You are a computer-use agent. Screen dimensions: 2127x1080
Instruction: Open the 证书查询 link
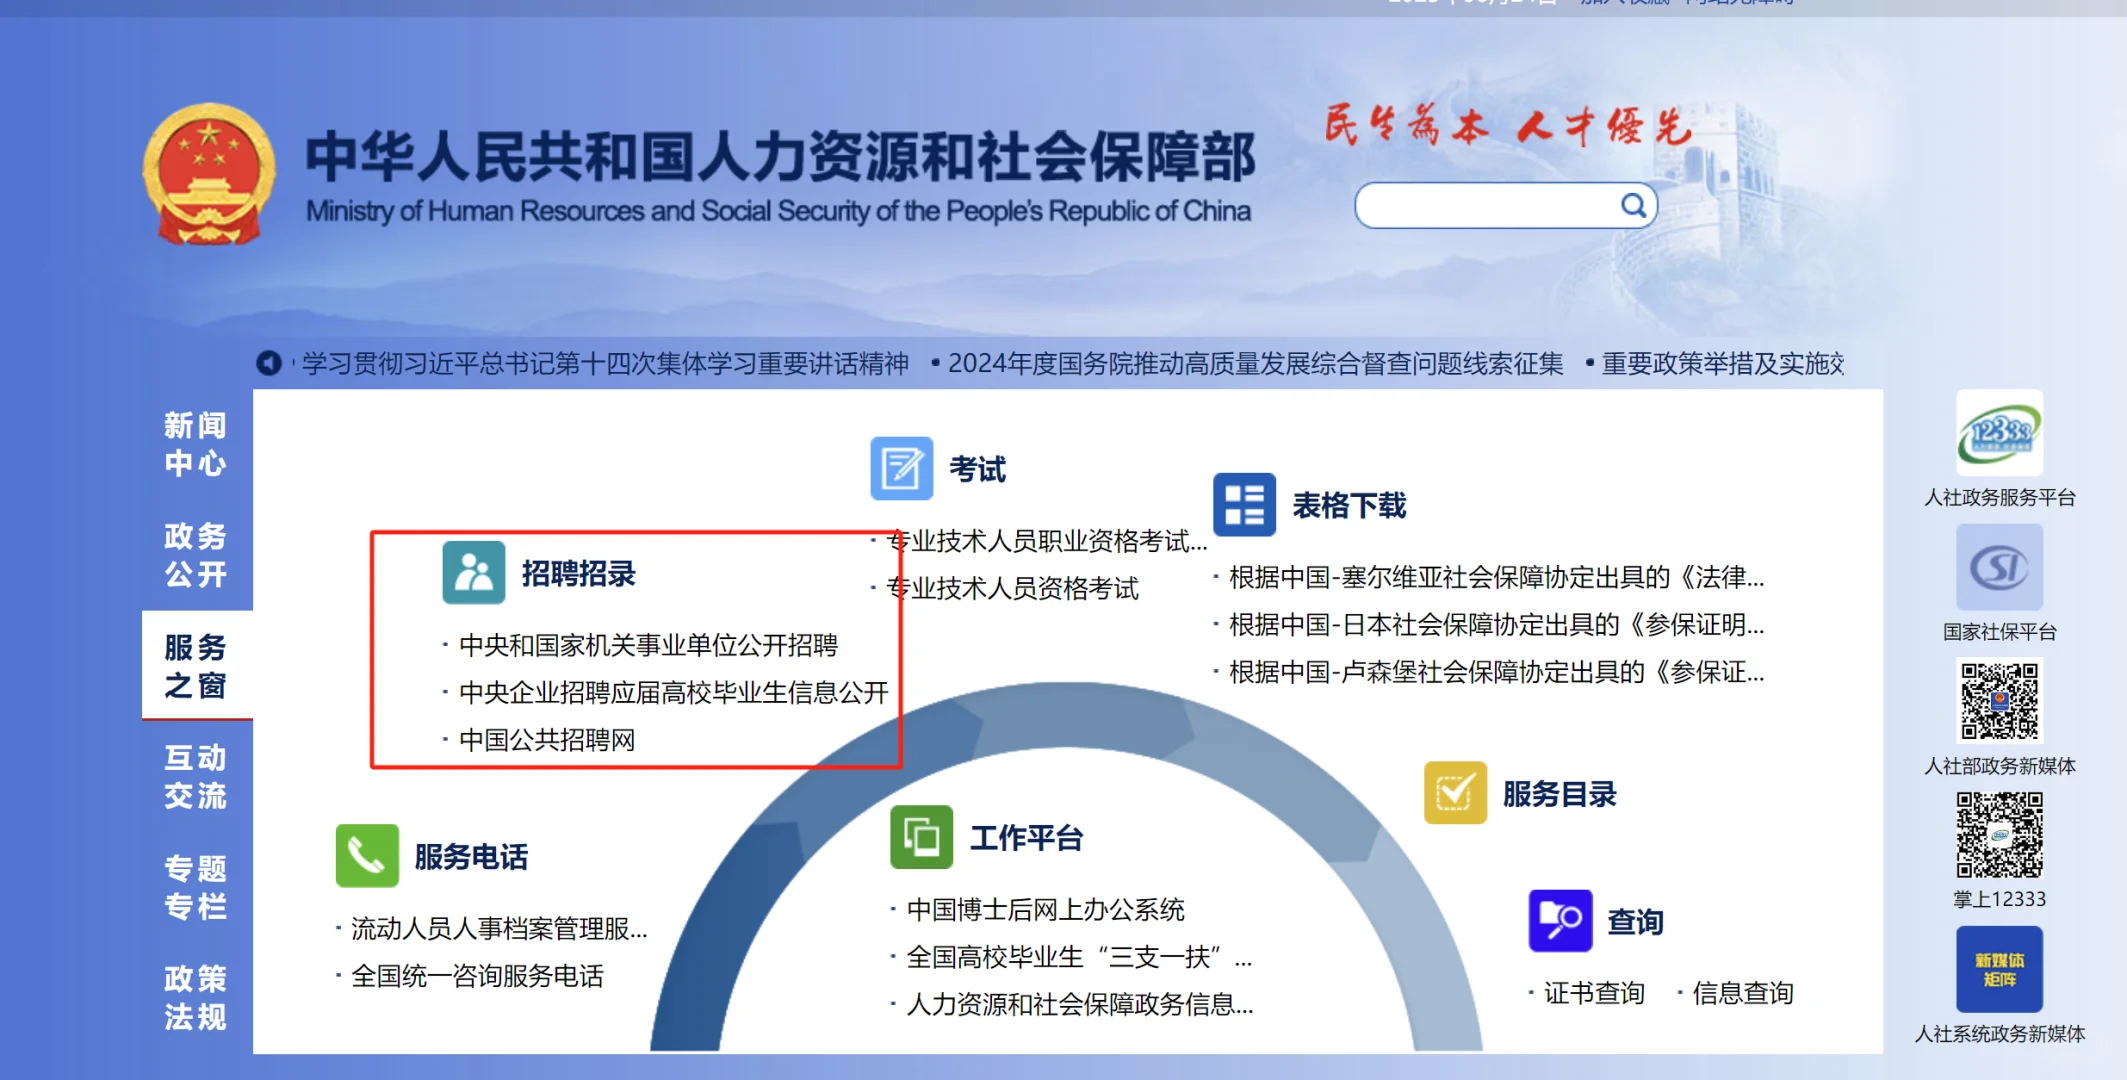[1594, 993]
